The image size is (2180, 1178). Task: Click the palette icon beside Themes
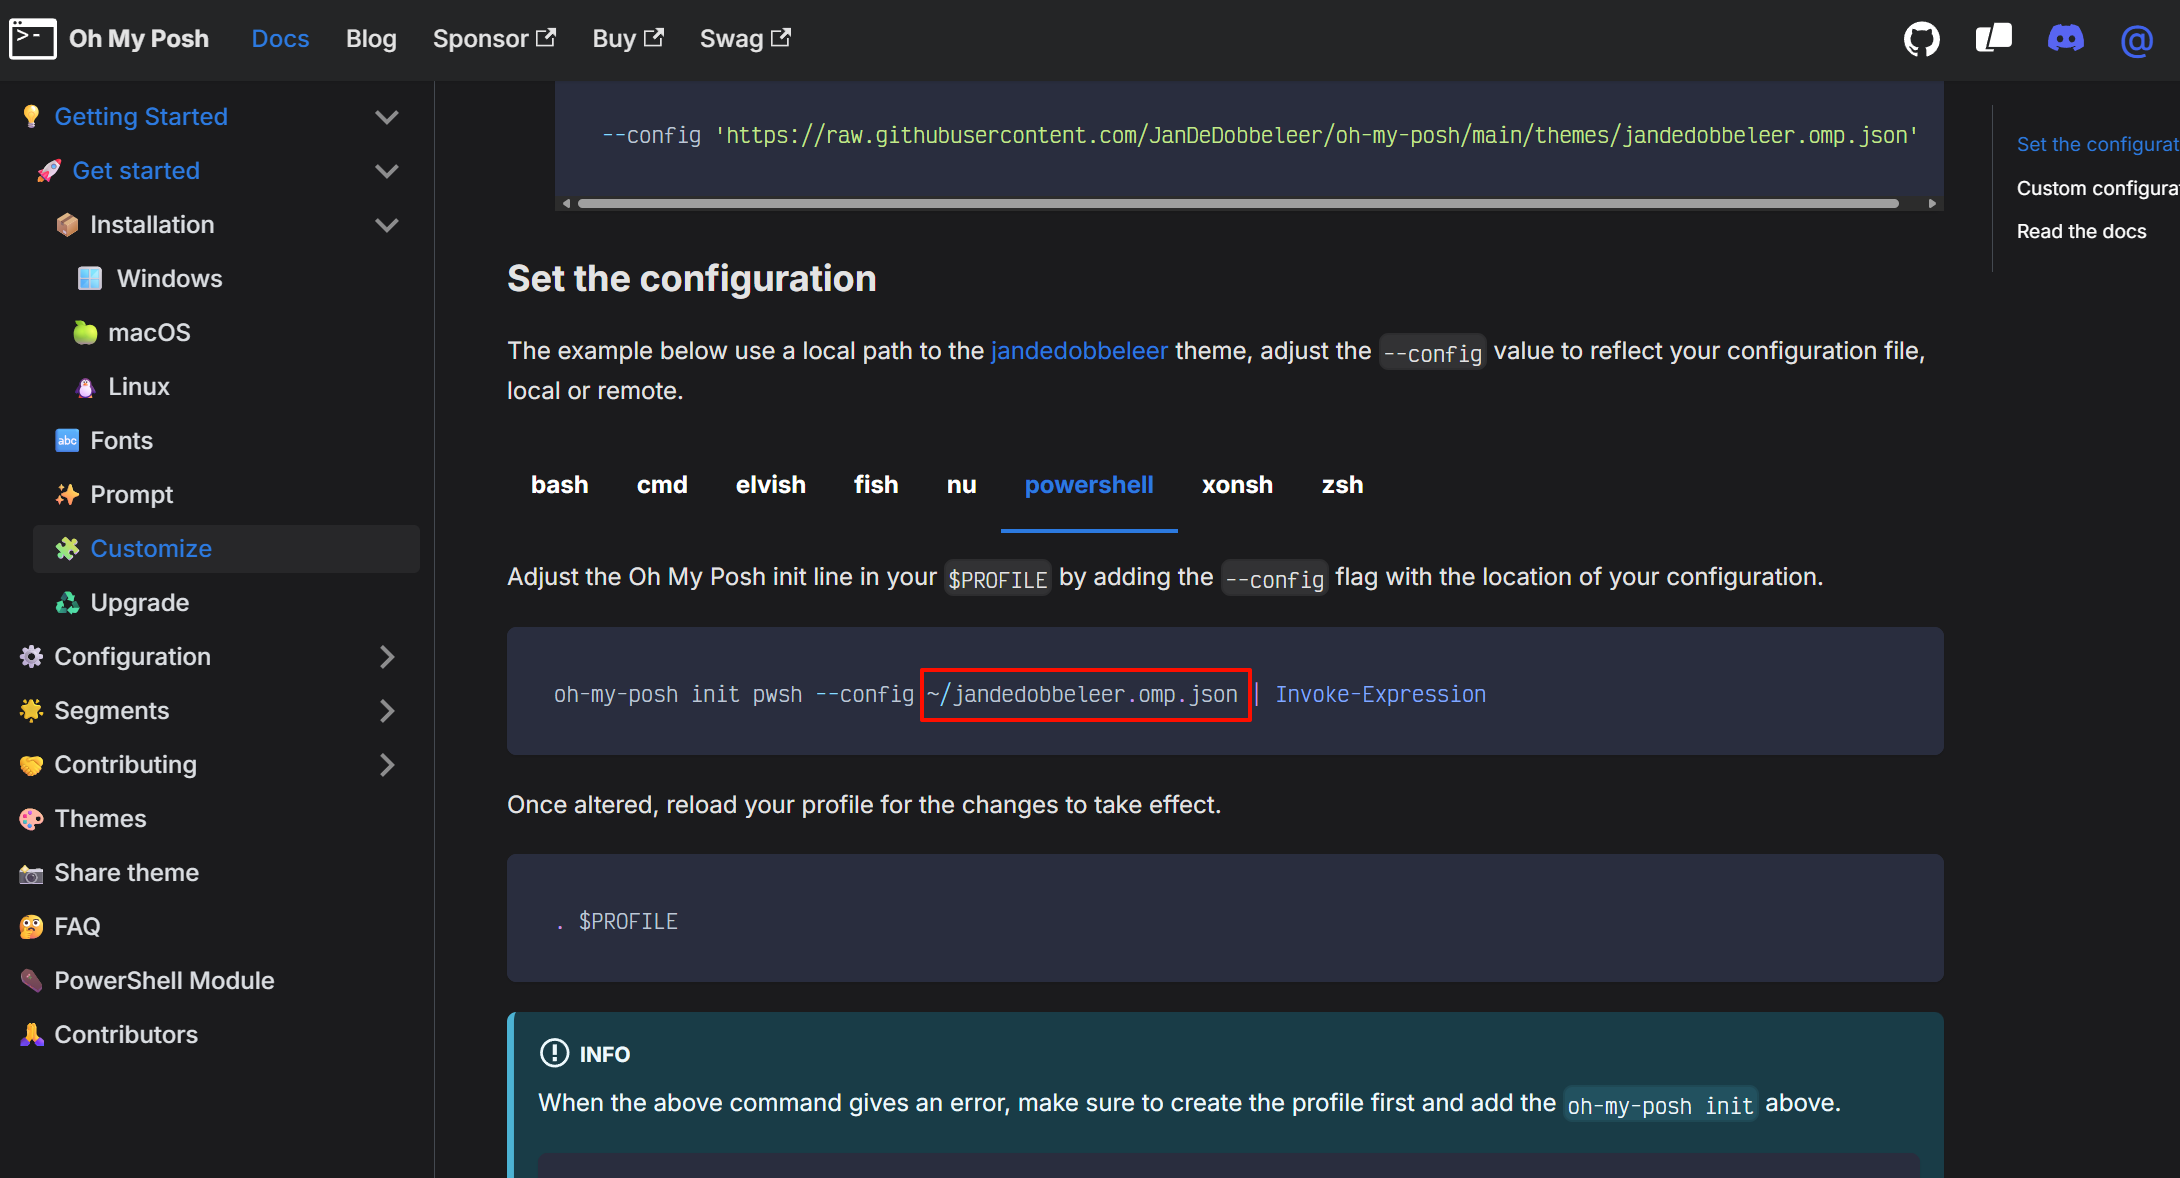coord(31,819)
